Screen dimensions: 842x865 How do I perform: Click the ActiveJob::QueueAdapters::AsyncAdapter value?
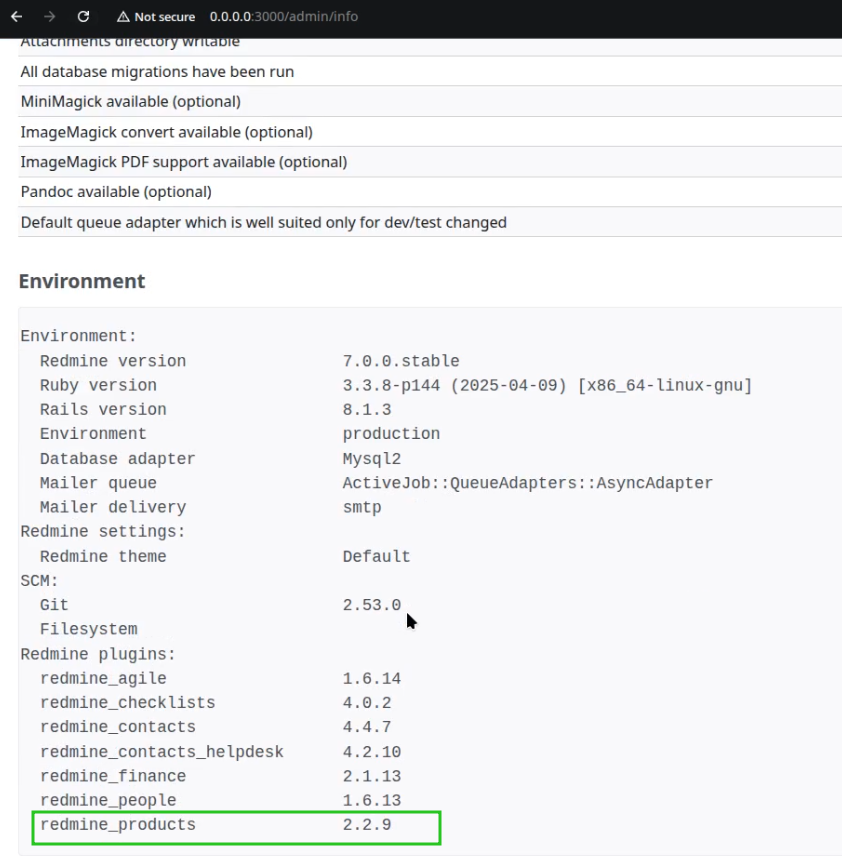527,483
